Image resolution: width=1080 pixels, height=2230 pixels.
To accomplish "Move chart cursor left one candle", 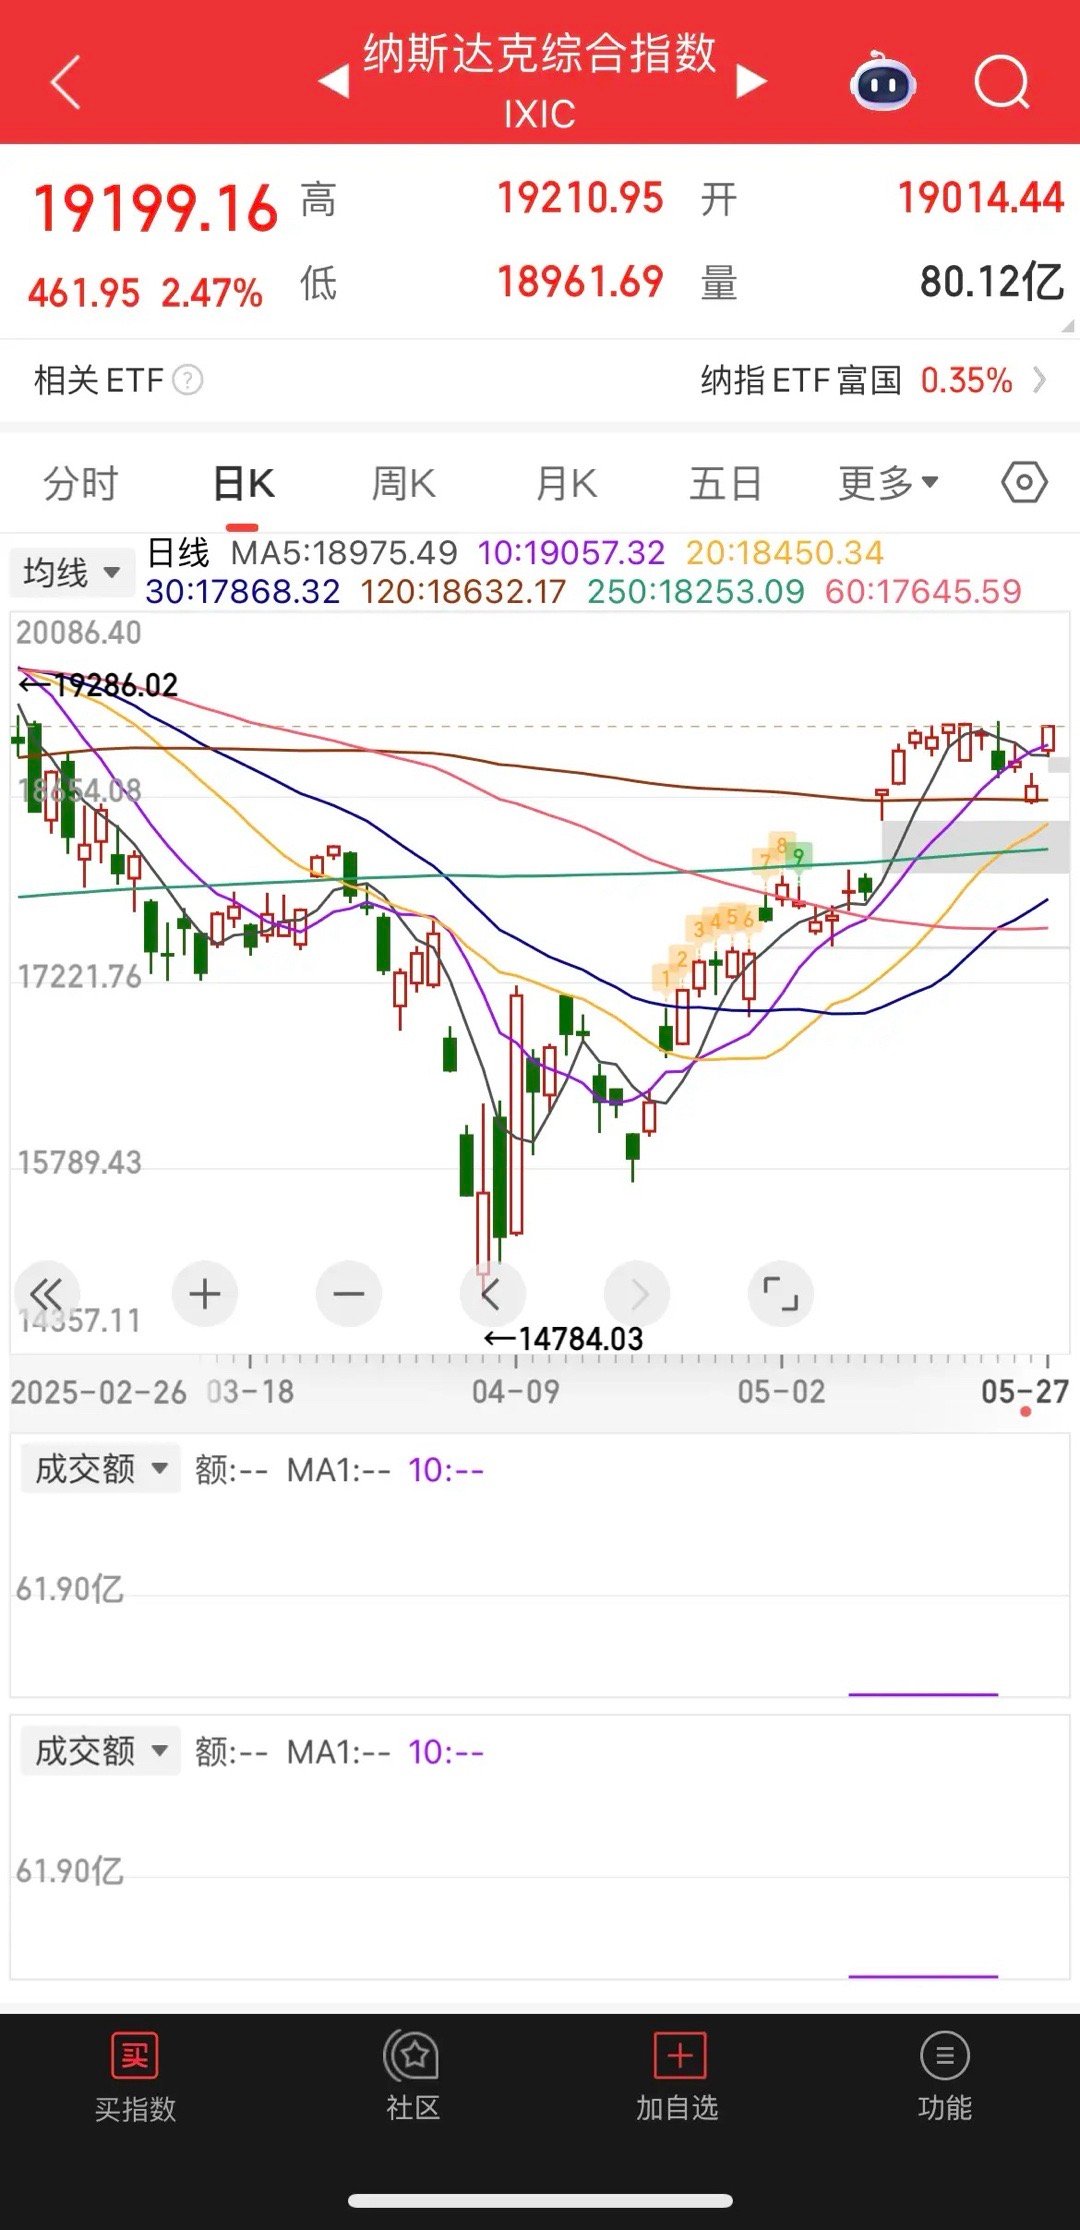I will (492, 1294).
